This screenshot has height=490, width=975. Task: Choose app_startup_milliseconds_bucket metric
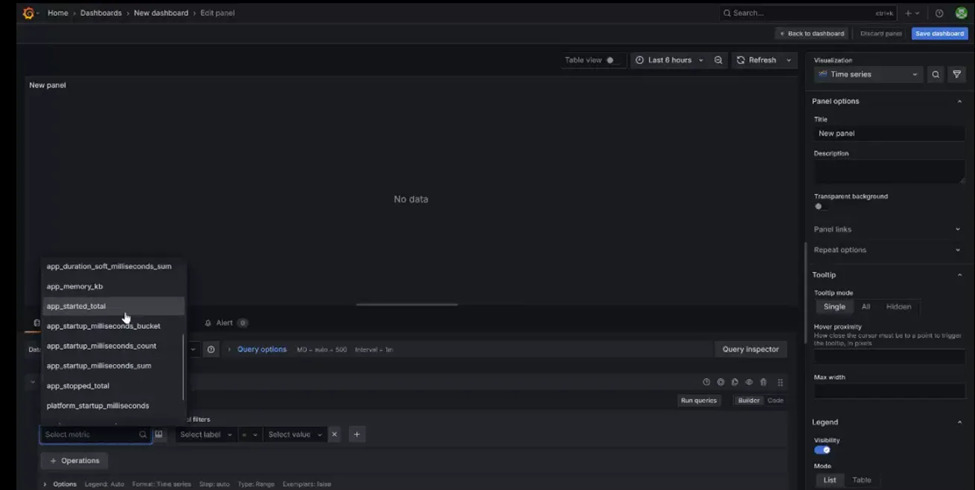click(x=113, y=326)
